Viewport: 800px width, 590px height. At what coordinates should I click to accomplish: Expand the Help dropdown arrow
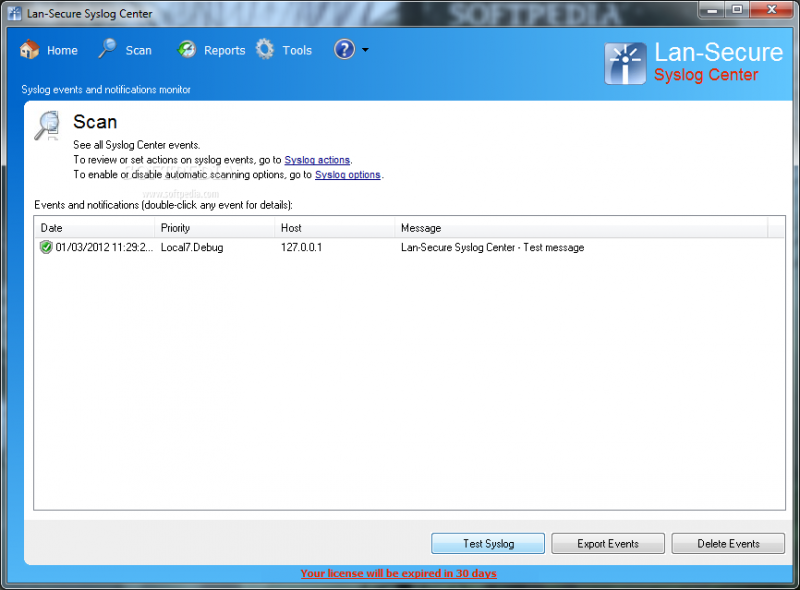pyautogui.click(x=365, y=50)
